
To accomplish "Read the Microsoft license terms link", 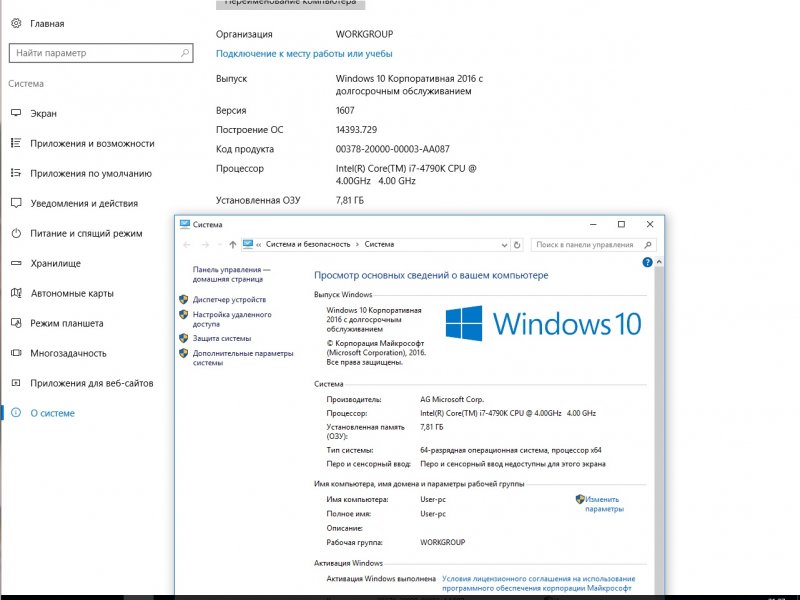I will 538,583.
